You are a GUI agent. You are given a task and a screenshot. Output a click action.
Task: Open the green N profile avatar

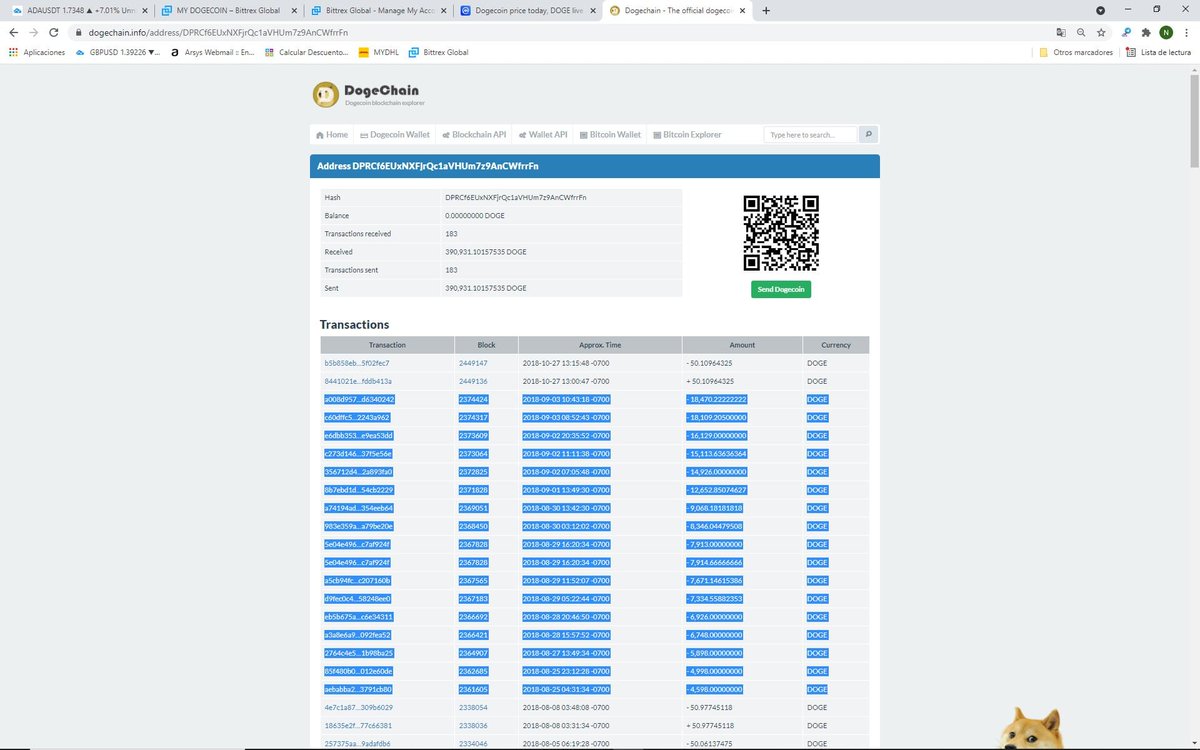[1165, 32]
